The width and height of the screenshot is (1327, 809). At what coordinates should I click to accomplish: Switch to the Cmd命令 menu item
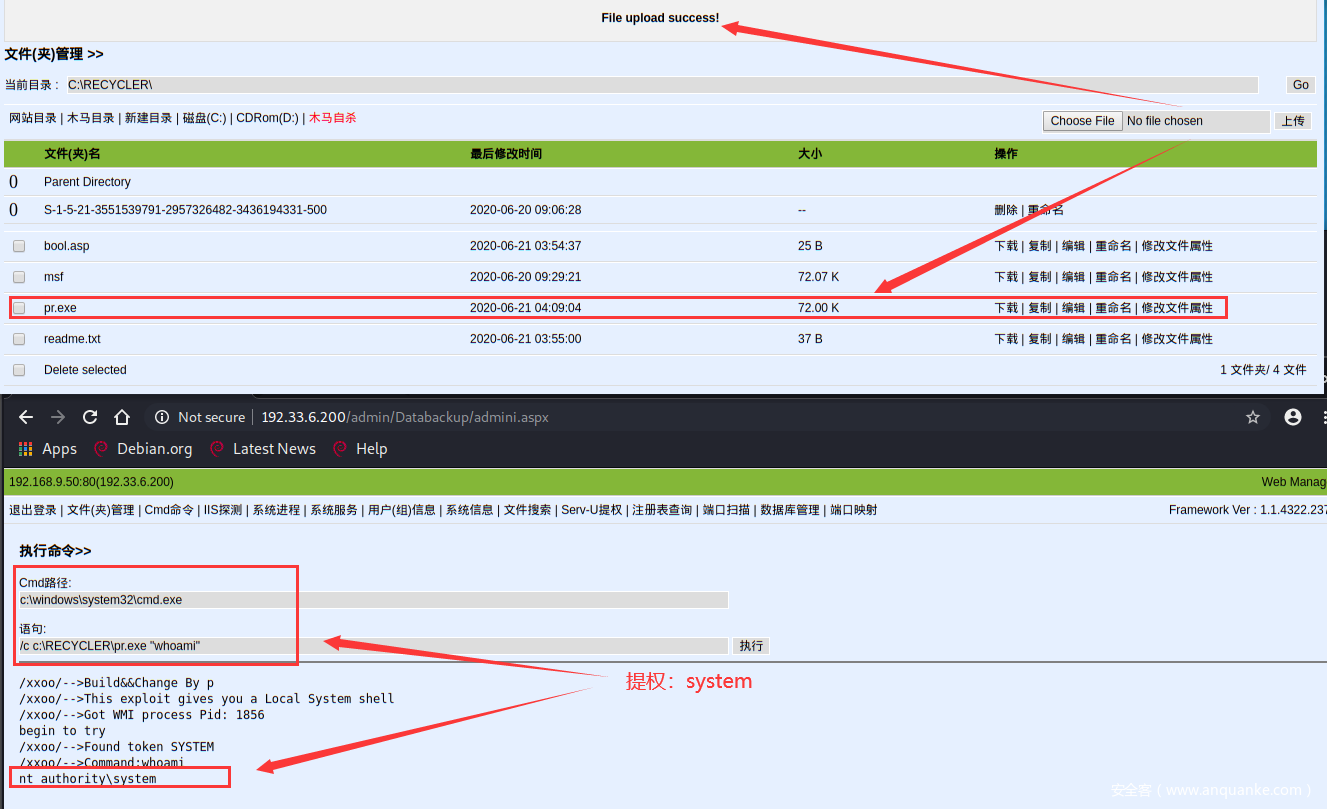(169, 510)
